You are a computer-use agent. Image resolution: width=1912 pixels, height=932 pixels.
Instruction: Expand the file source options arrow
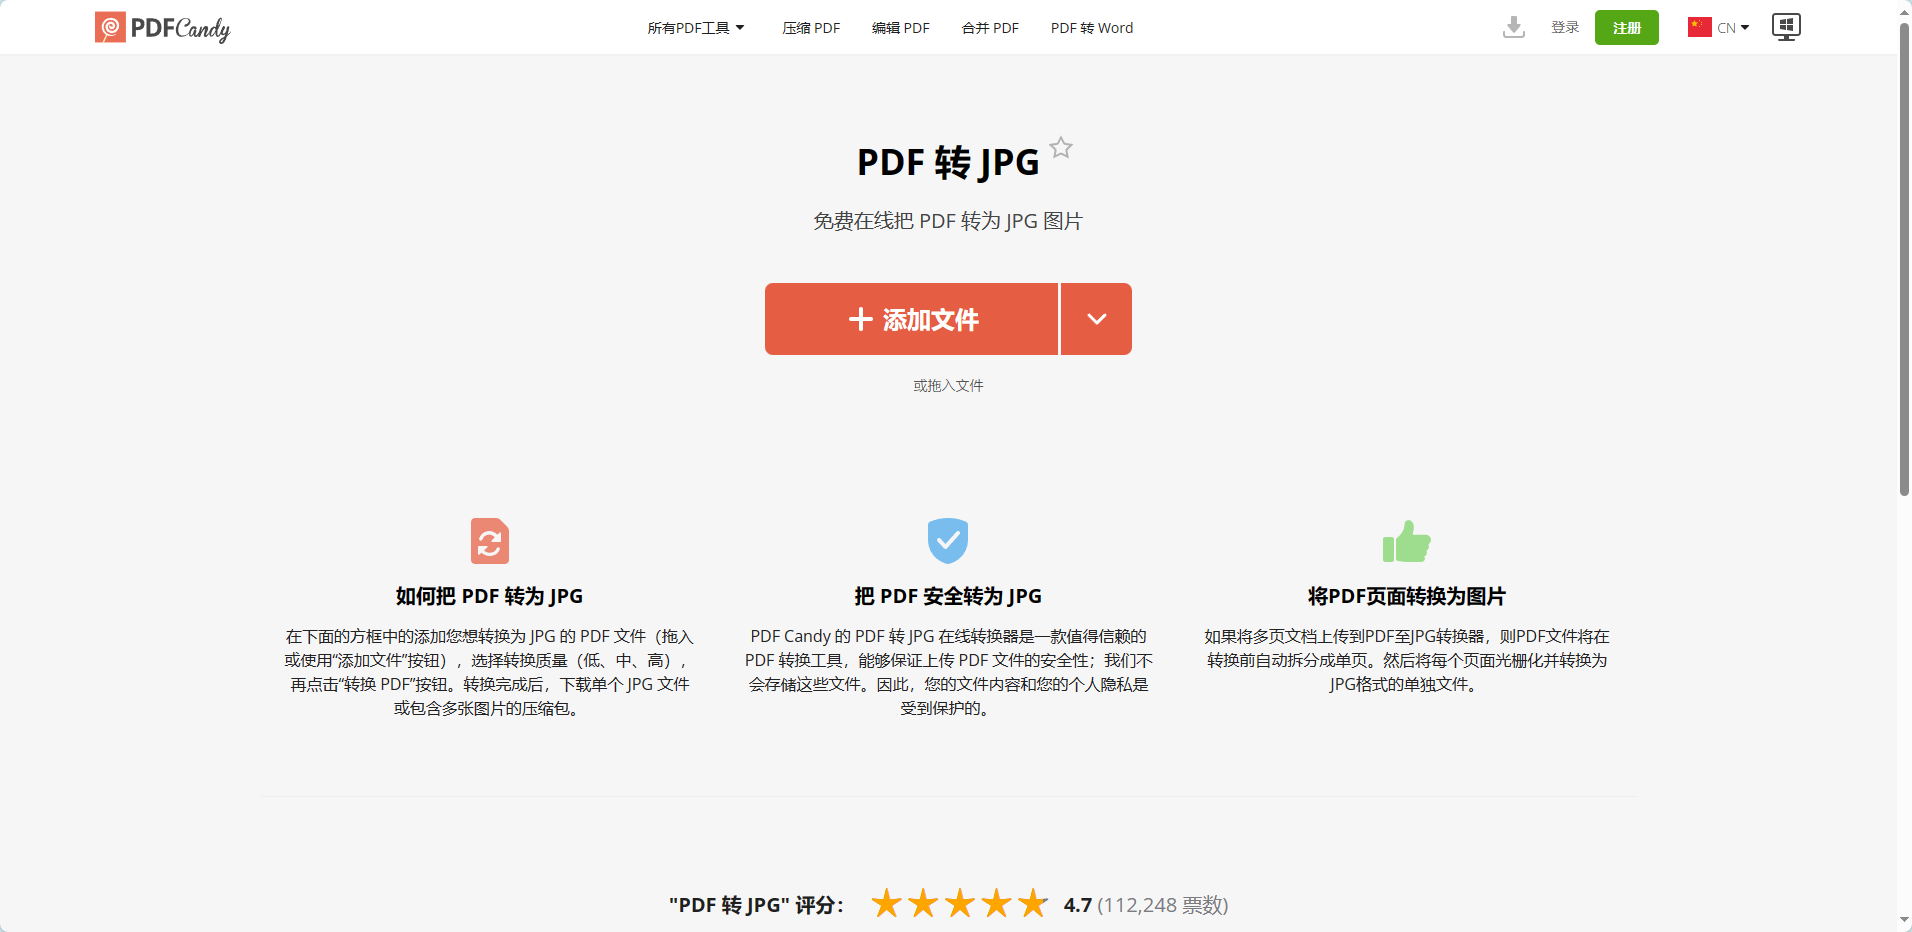pyautogui.click(x=1096, y=319)
